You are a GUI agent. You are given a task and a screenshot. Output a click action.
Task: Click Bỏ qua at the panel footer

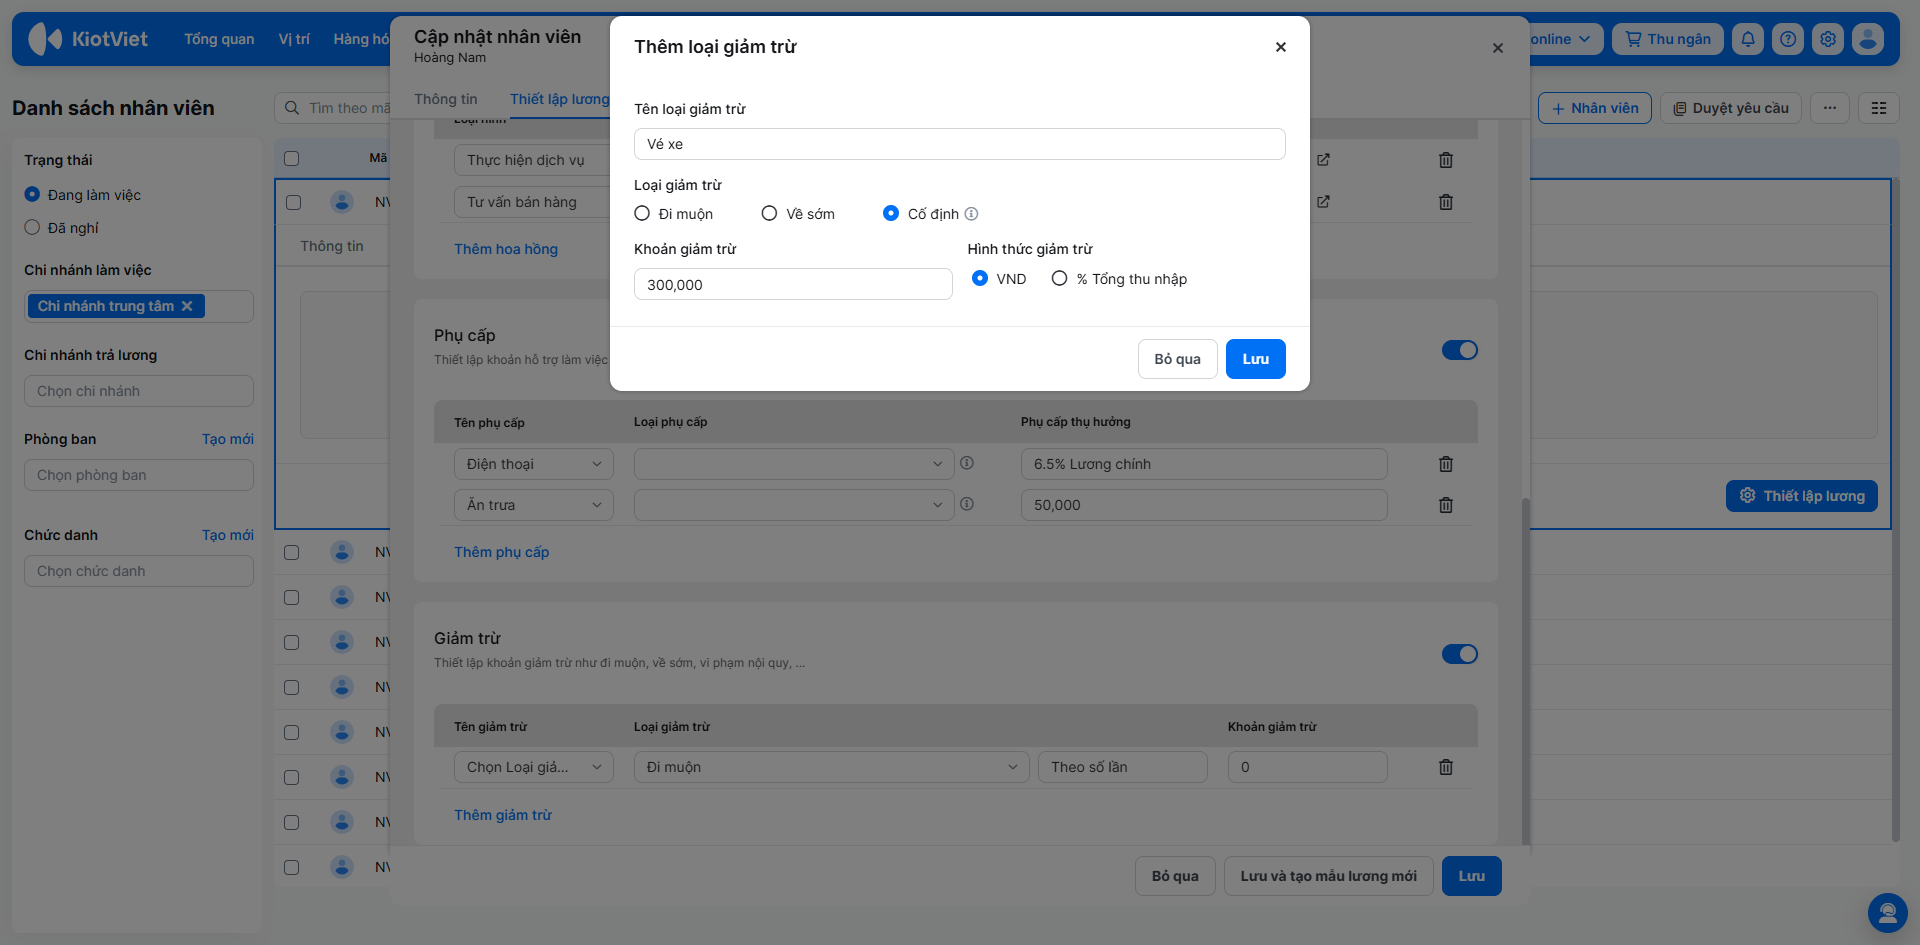[1175, 876]
